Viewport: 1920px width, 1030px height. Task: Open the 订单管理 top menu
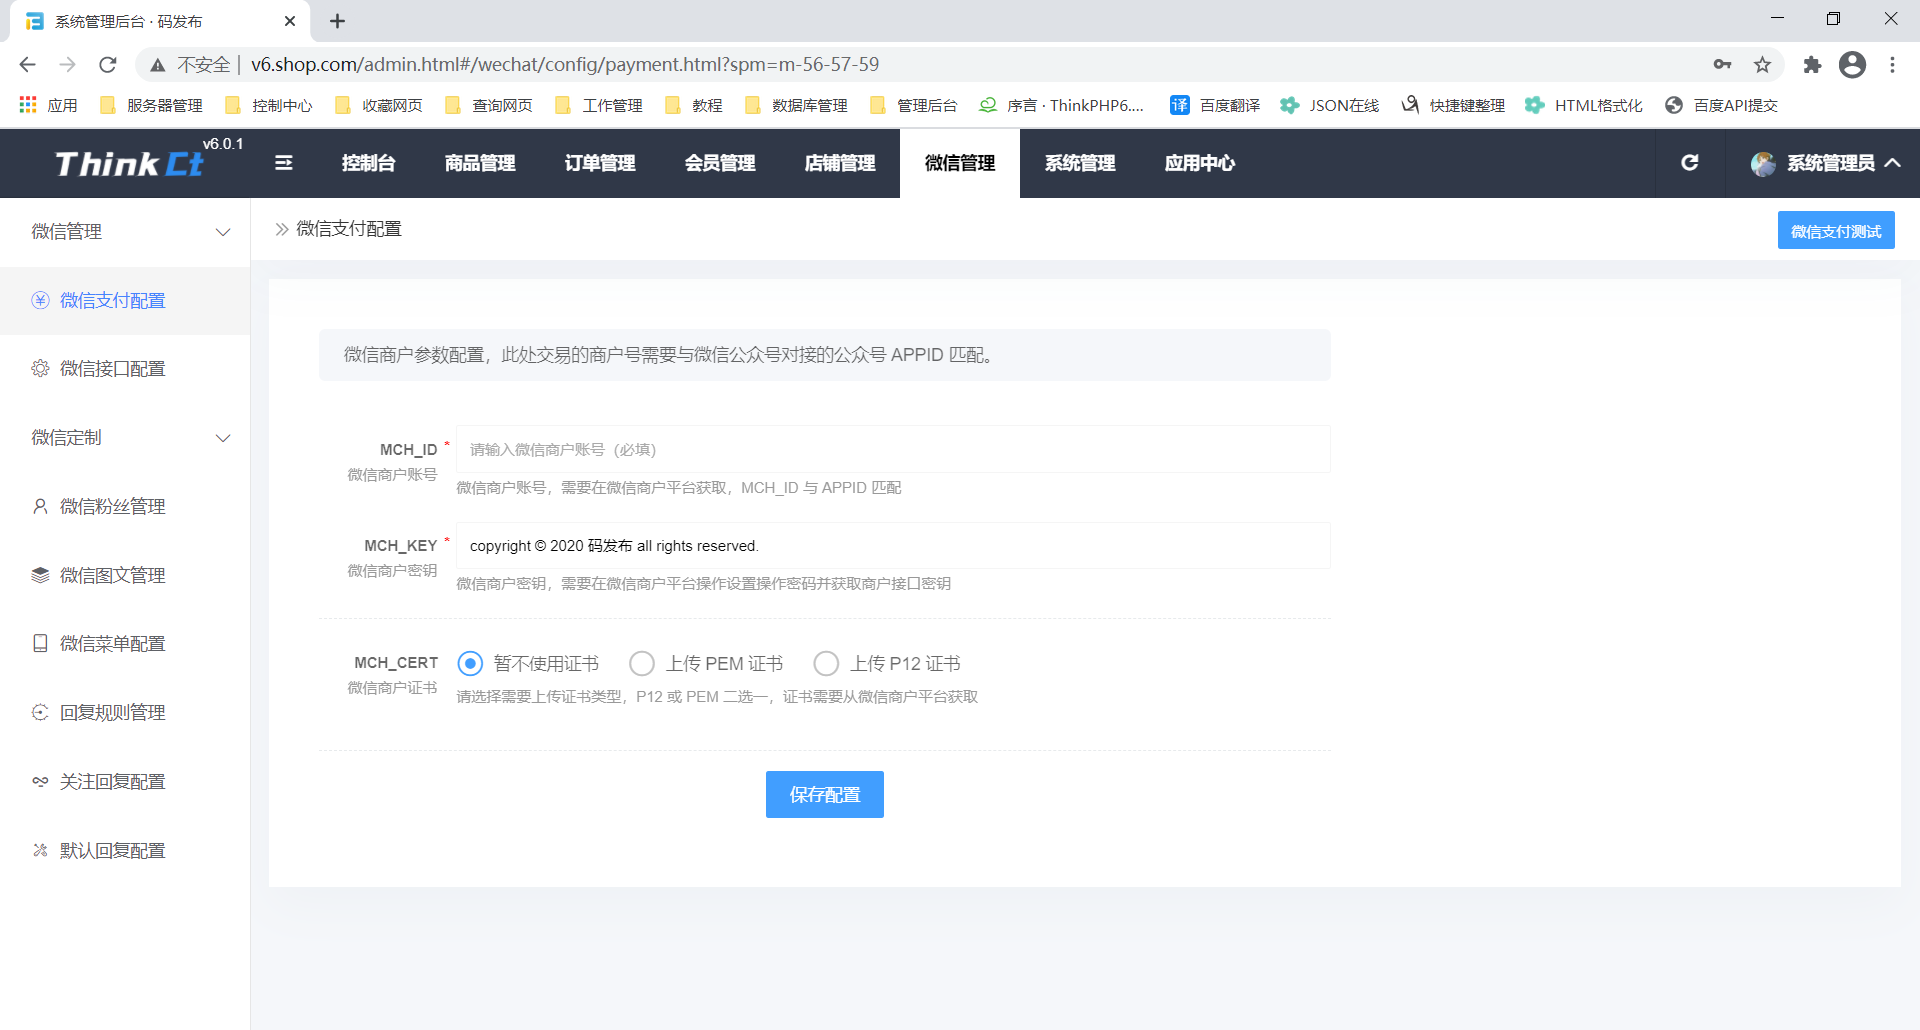pos(600,163)
